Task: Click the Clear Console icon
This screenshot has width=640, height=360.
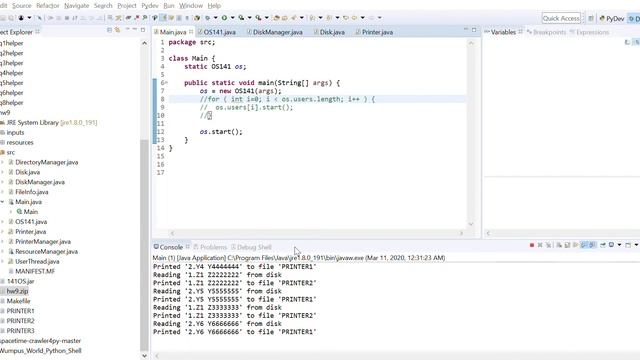Action: [x=559, y=245]
